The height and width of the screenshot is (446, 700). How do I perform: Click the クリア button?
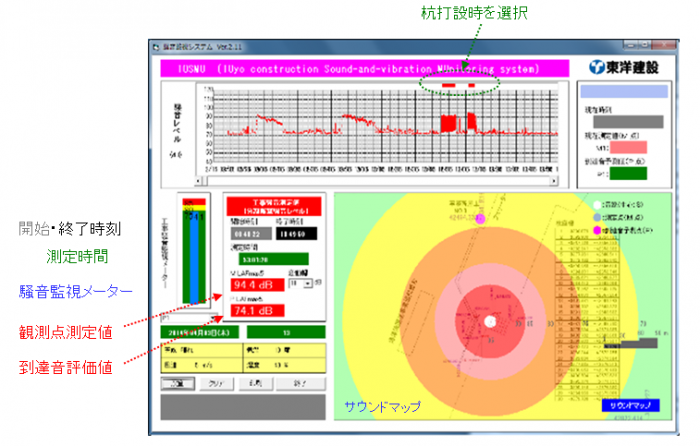(x=216, y=383)
